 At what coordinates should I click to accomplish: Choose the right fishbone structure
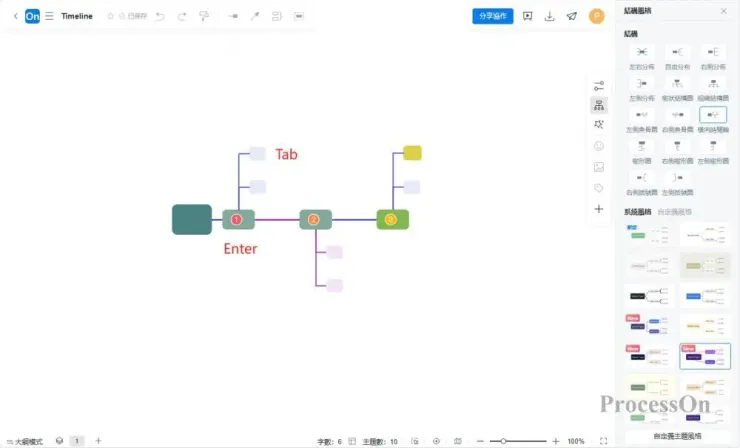tap(677, 119)
